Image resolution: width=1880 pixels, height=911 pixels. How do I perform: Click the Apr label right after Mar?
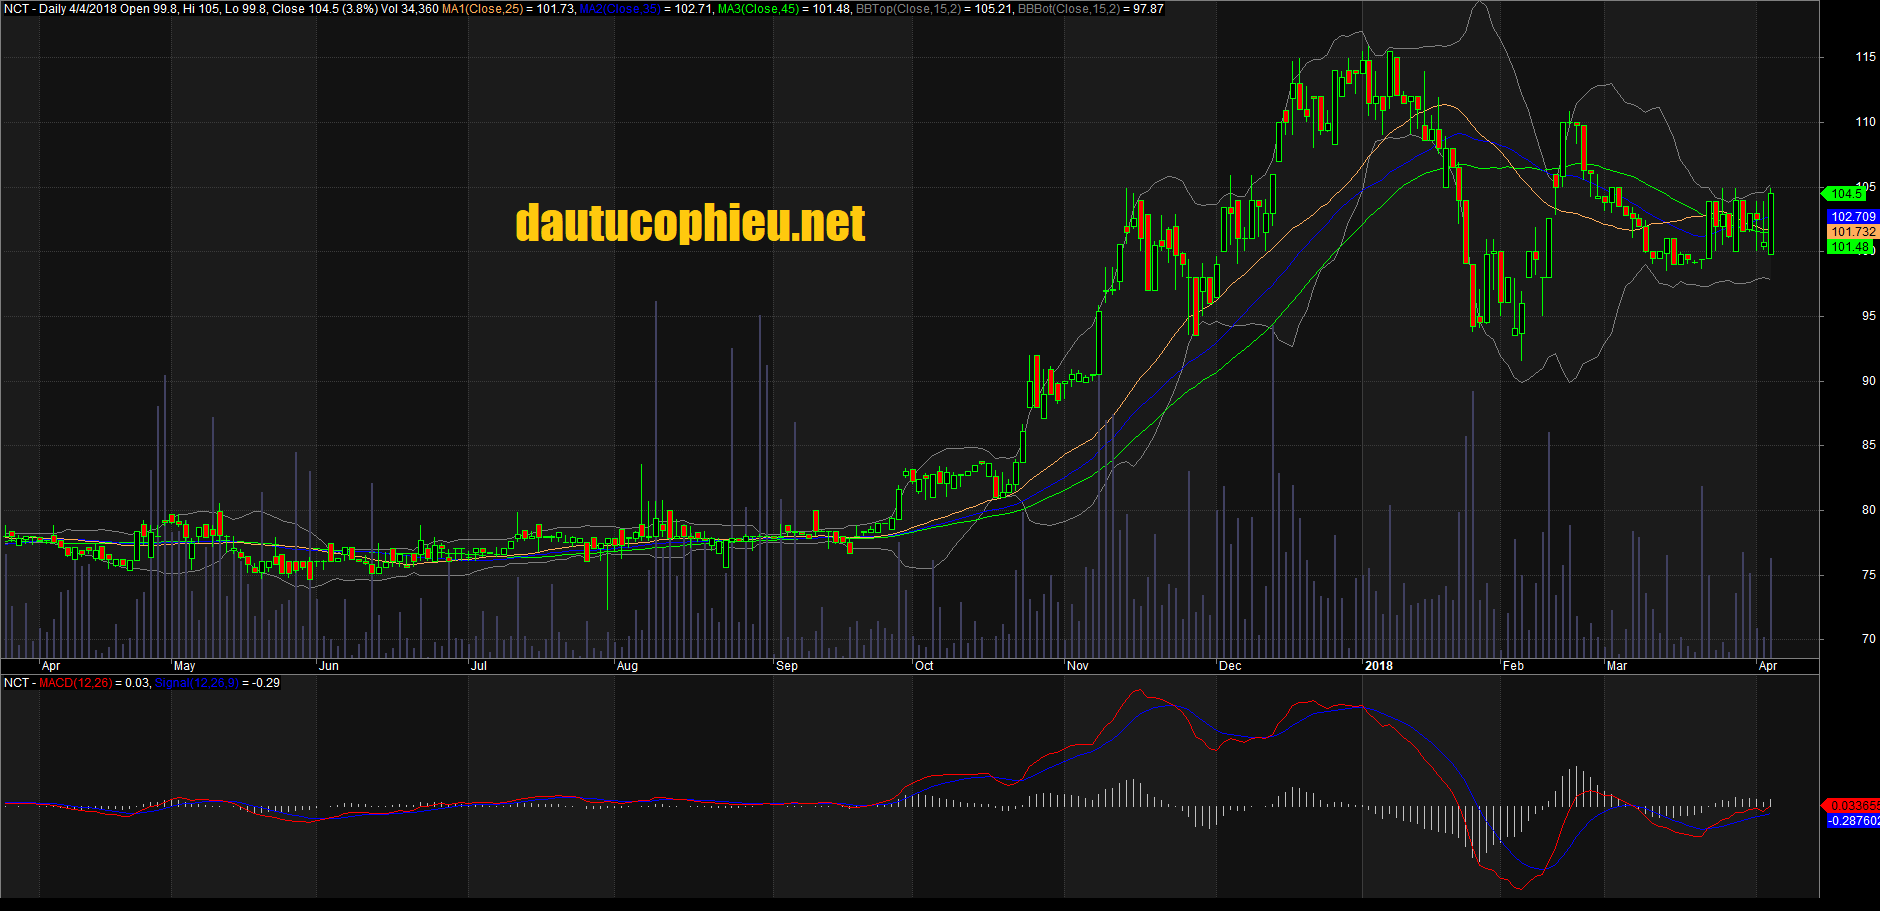tap(1768, 666)
